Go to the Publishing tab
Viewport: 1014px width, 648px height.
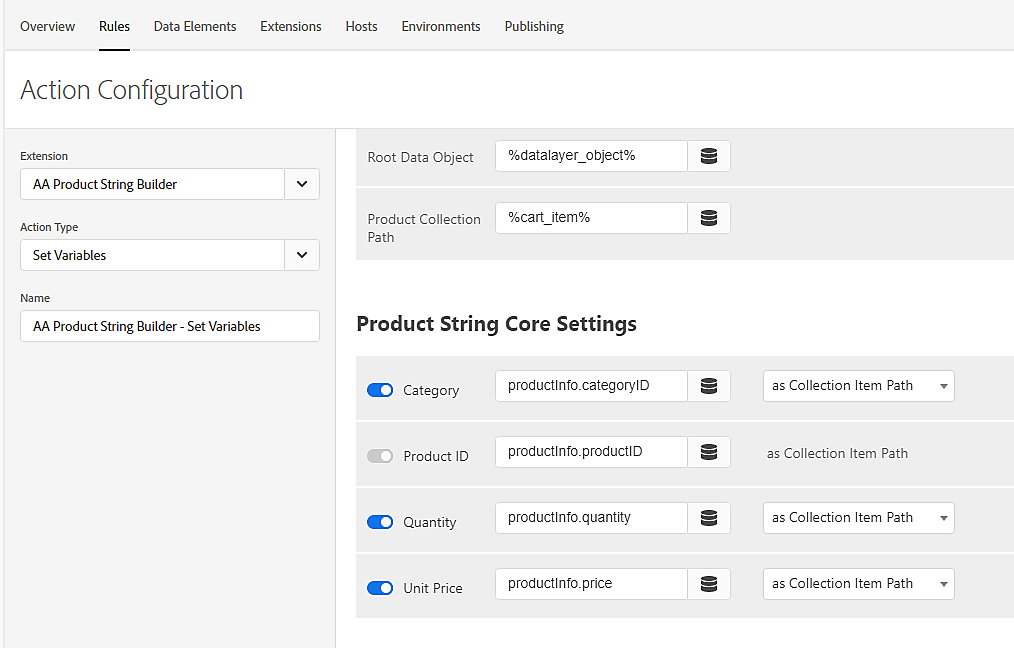point(534,26)
